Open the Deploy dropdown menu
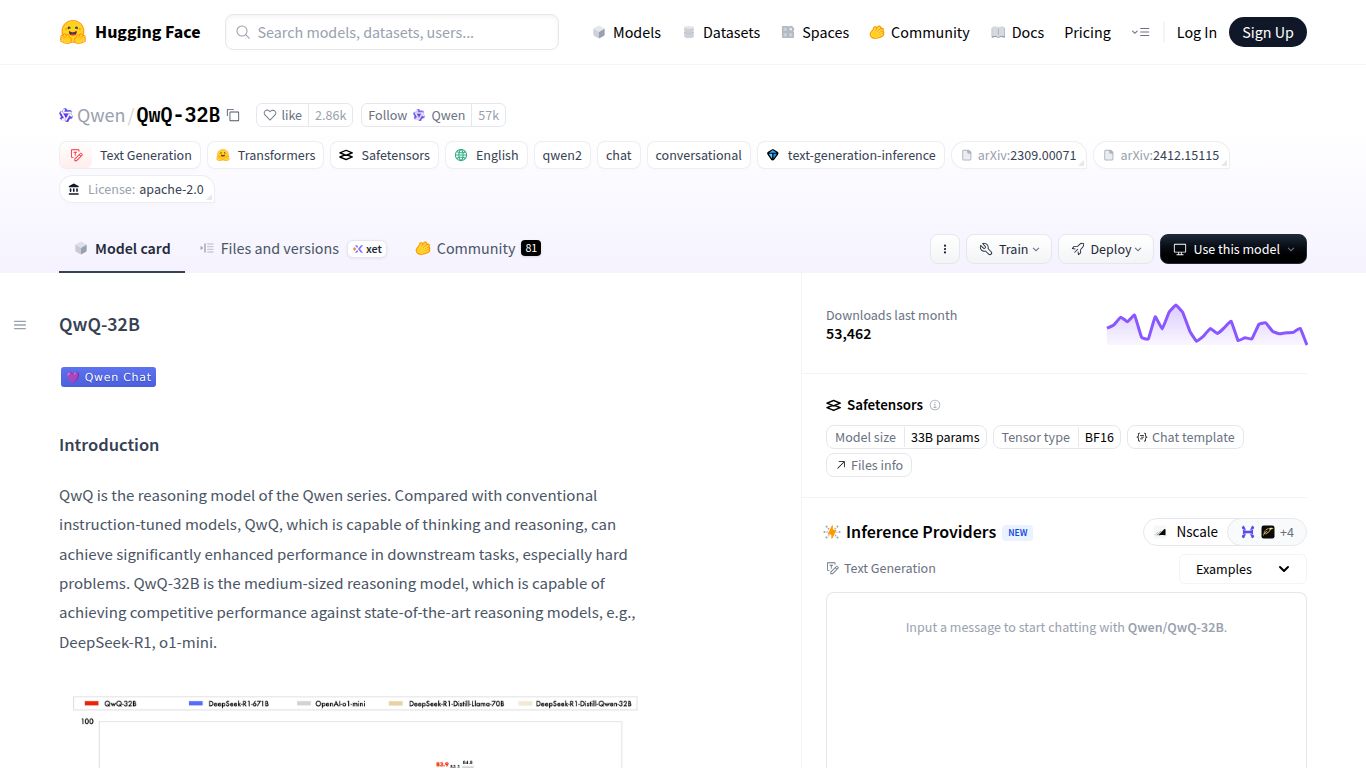Image resolution: width=1366 pixels, height=768 pixels. pos(1105,249)
